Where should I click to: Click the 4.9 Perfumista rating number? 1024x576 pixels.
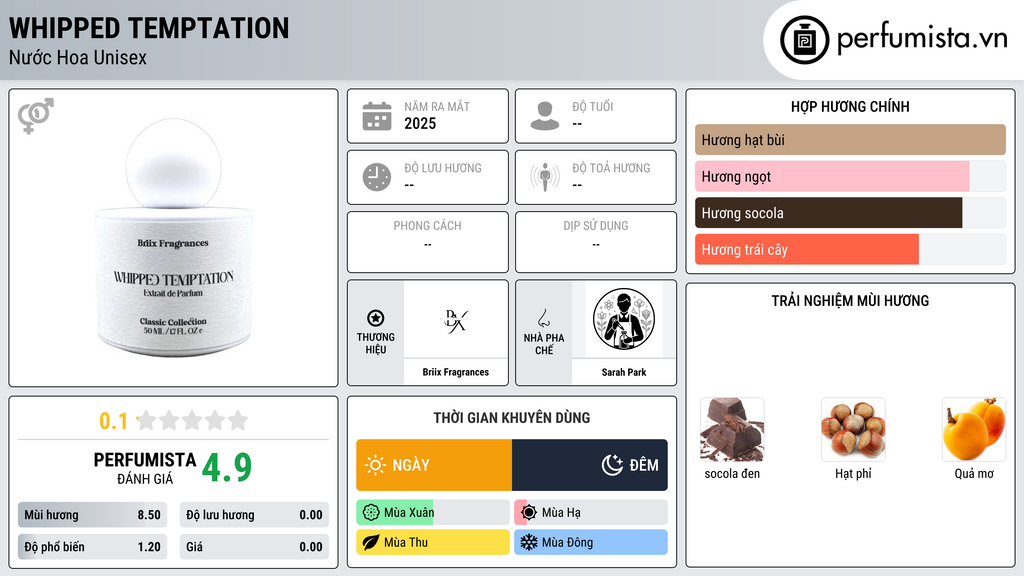click(227, 467)
